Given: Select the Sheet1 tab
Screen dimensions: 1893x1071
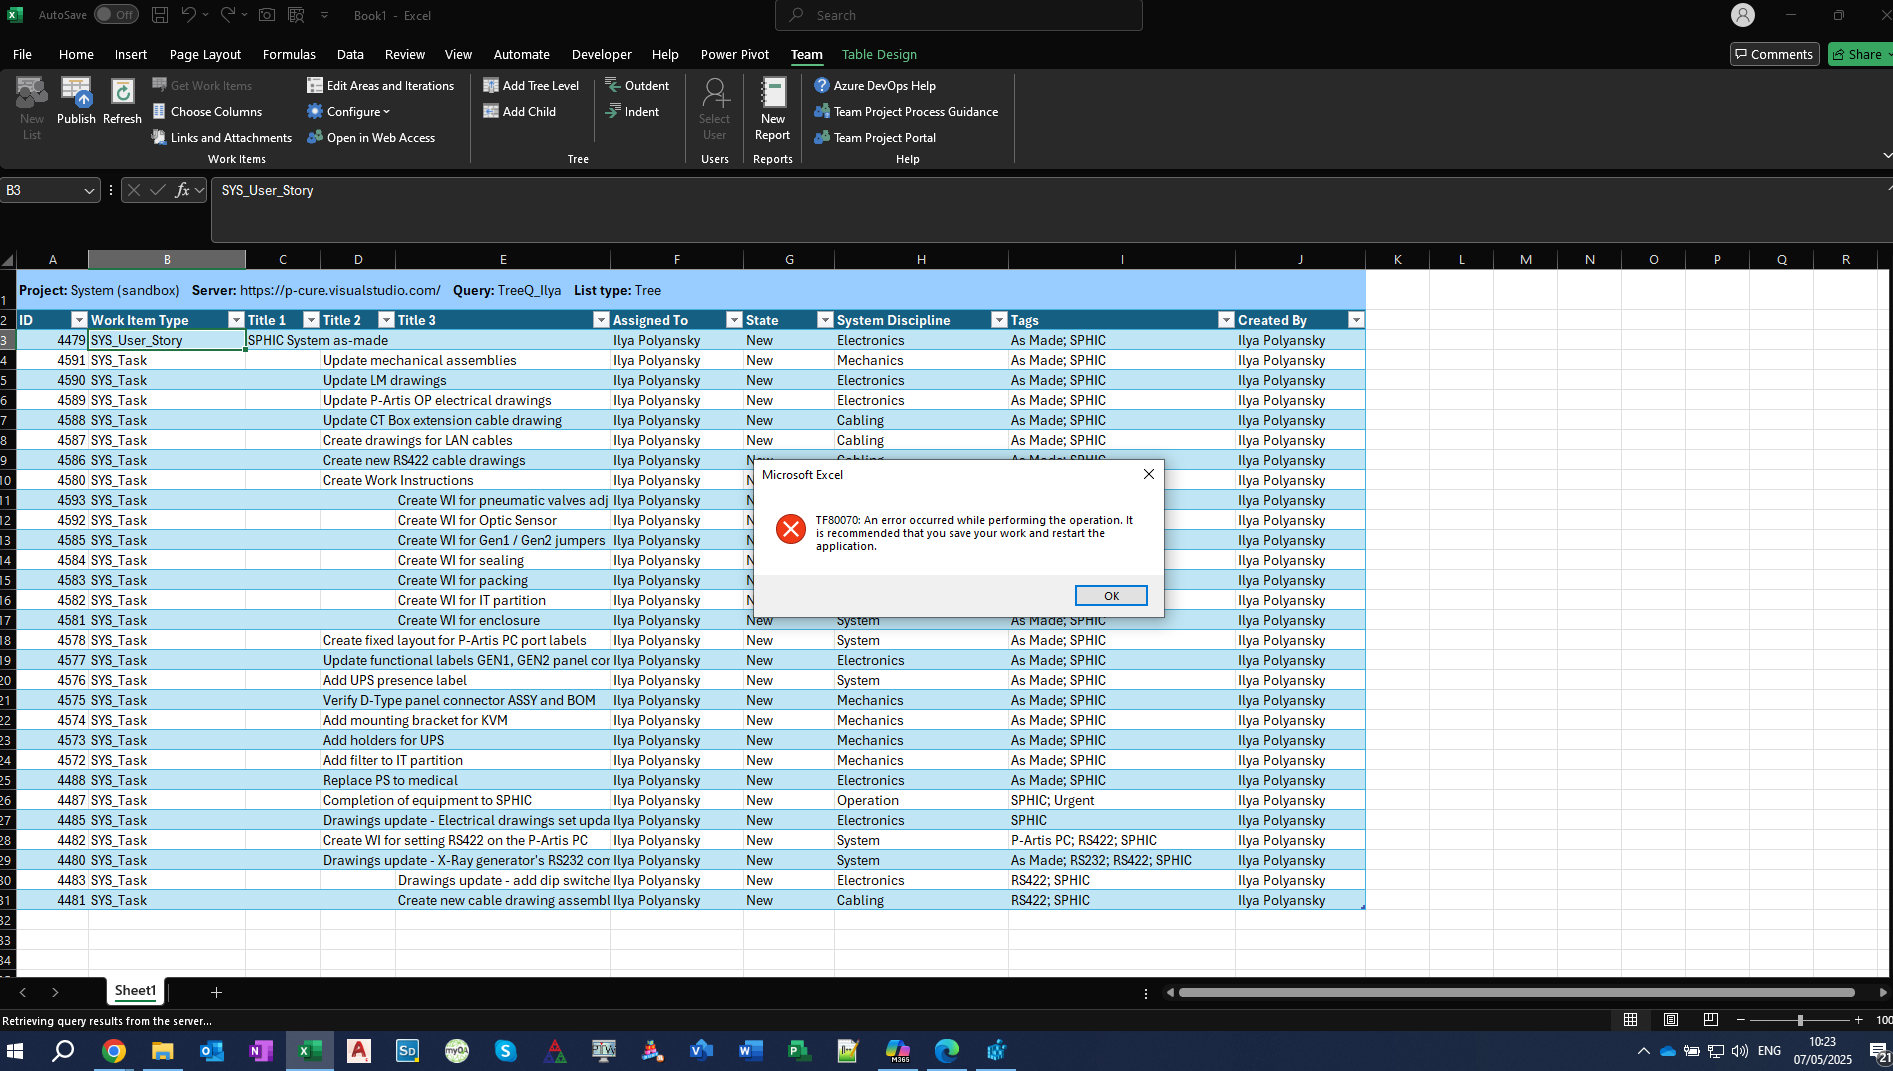Looking at the screenshot, I should (135, 991).
